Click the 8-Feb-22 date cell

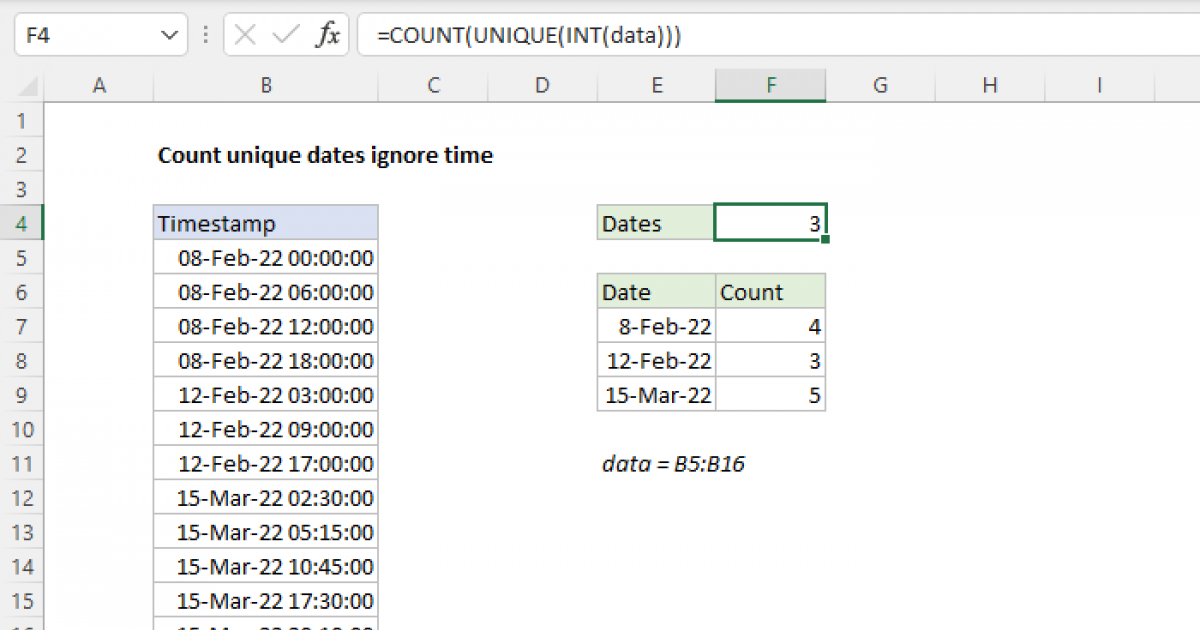click(657, 326)
